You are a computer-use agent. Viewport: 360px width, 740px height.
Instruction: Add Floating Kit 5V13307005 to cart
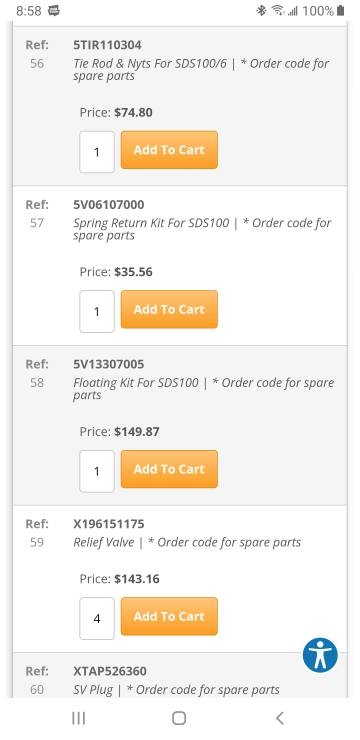tap(169, 469)
